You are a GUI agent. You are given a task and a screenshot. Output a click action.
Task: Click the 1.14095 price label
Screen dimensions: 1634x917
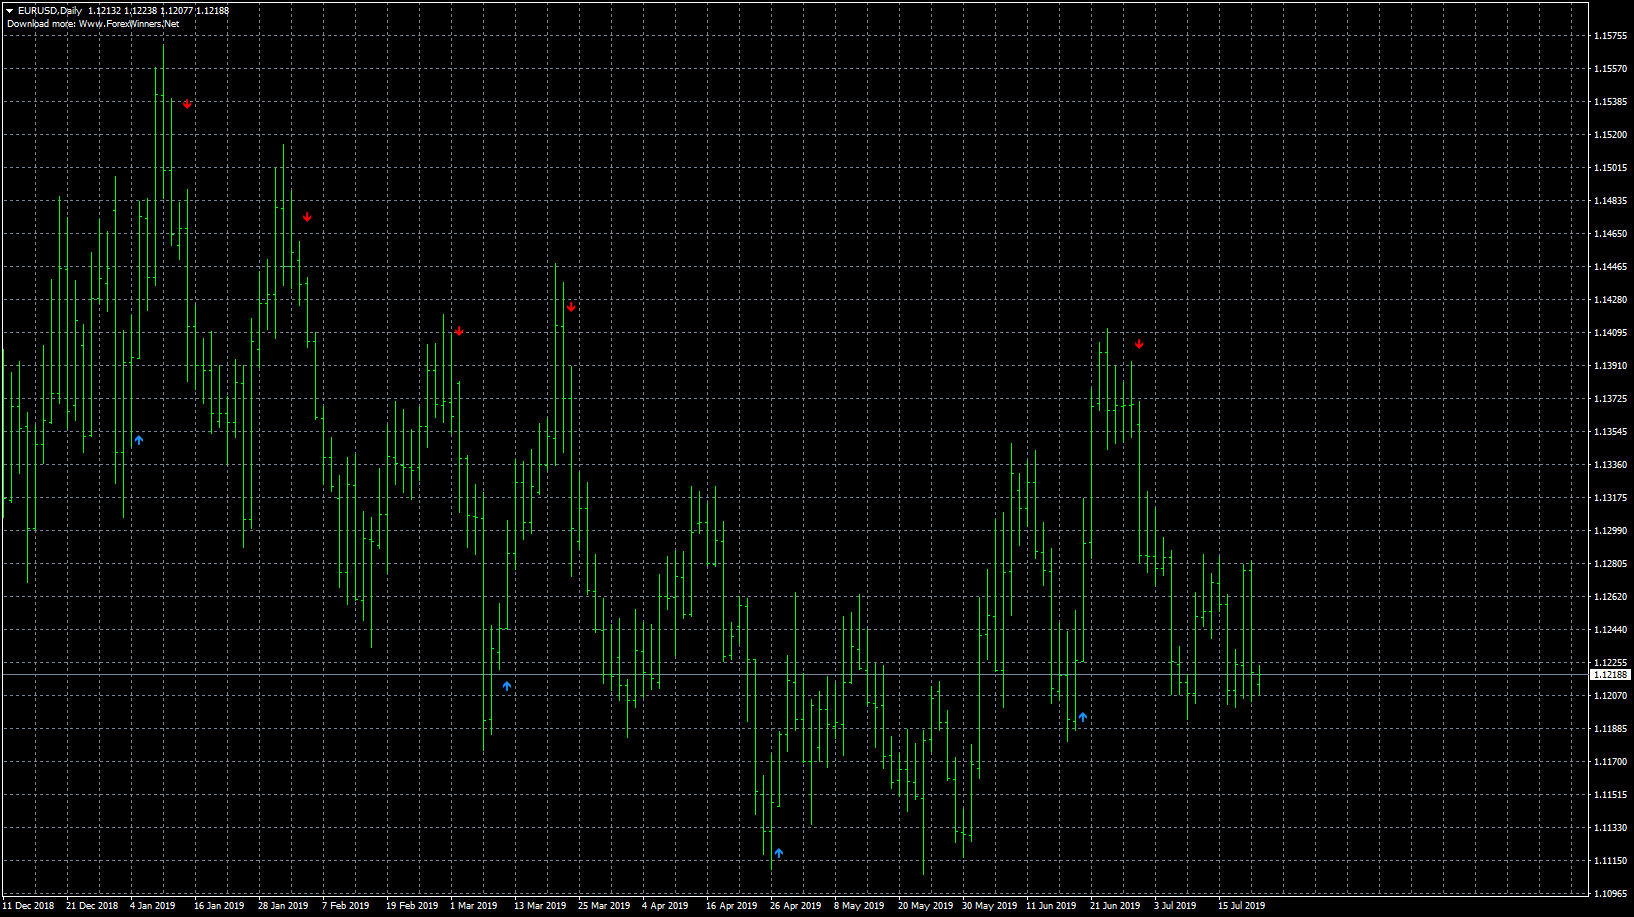point(1610,333)
